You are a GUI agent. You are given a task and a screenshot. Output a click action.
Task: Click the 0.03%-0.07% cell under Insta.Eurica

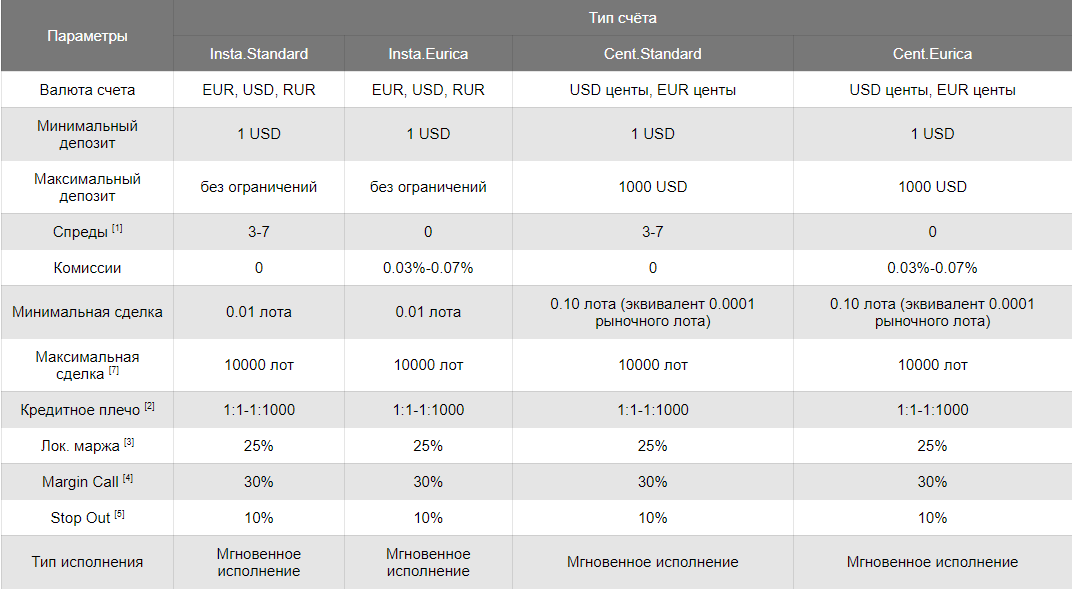(428, 268)
